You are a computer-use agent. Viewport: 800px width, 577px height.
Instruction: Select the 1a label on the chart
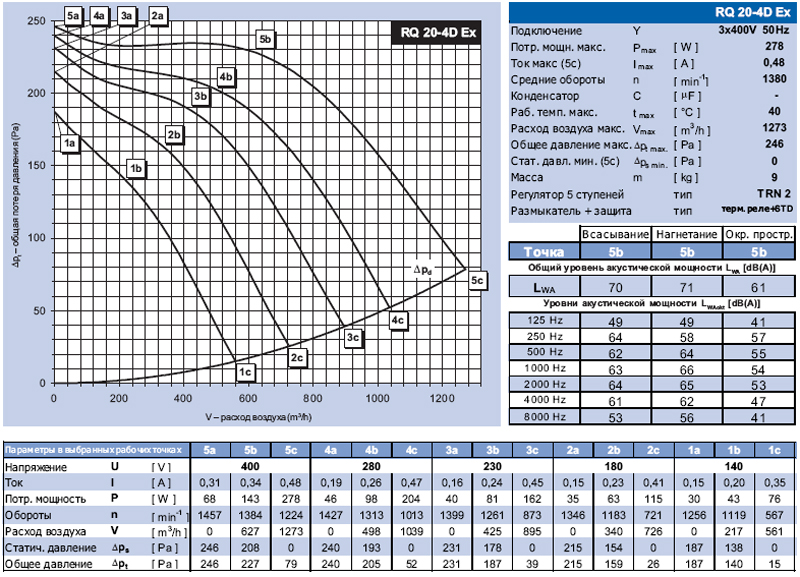point(70,146)
